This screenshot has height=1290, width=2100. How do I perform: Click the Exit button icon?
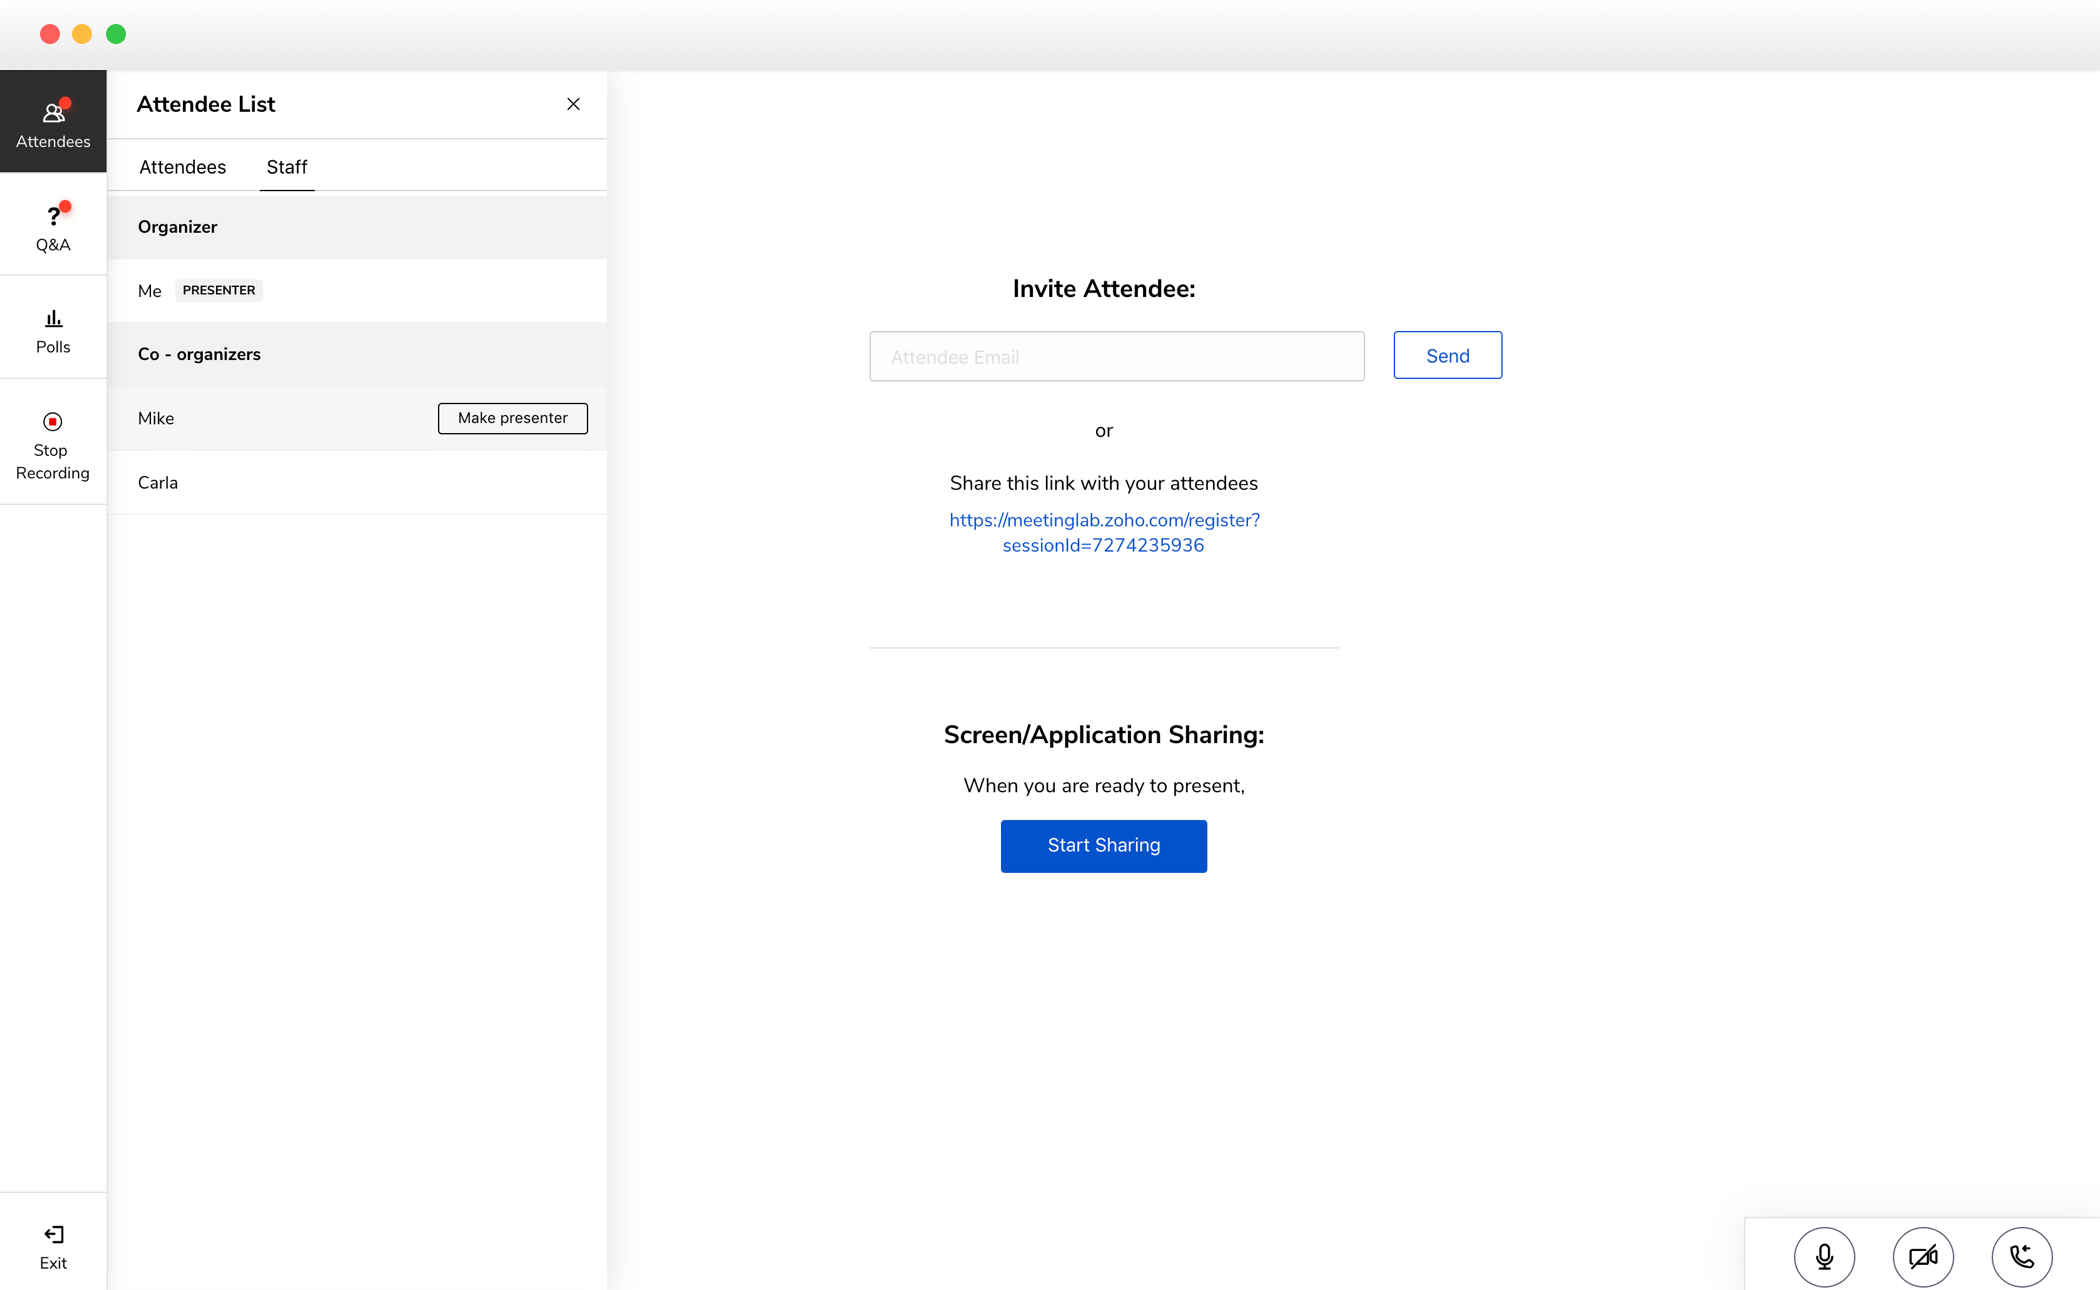(x=54, y=1234)
